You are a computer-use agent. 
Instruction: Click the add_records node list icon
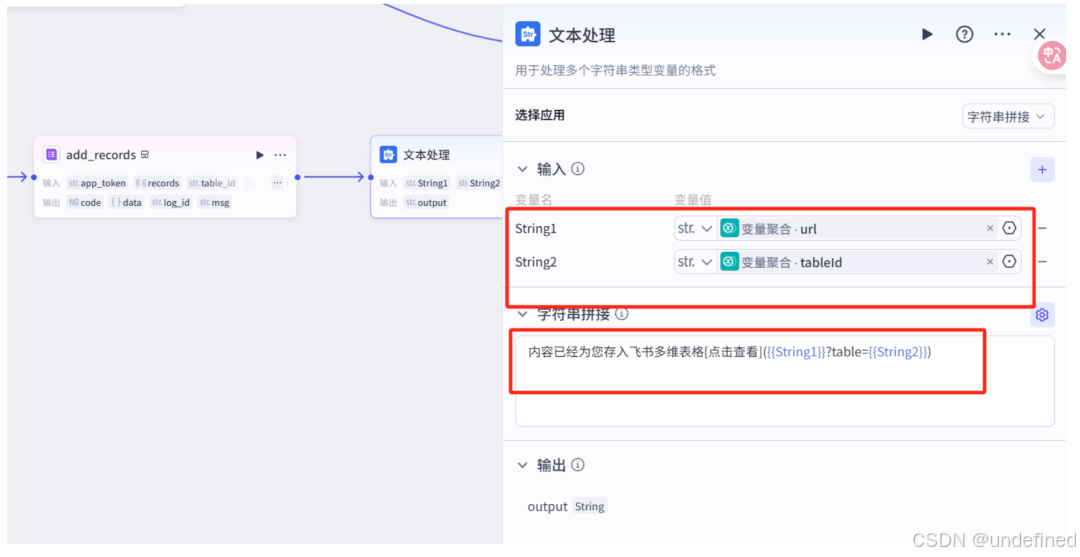tap(52, 154)
